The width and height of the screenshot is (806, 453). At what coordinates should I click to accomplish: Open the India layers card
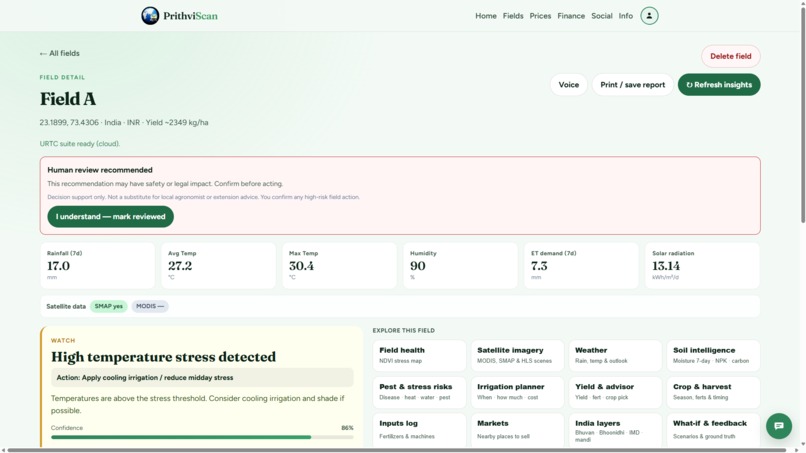(615, 430)
